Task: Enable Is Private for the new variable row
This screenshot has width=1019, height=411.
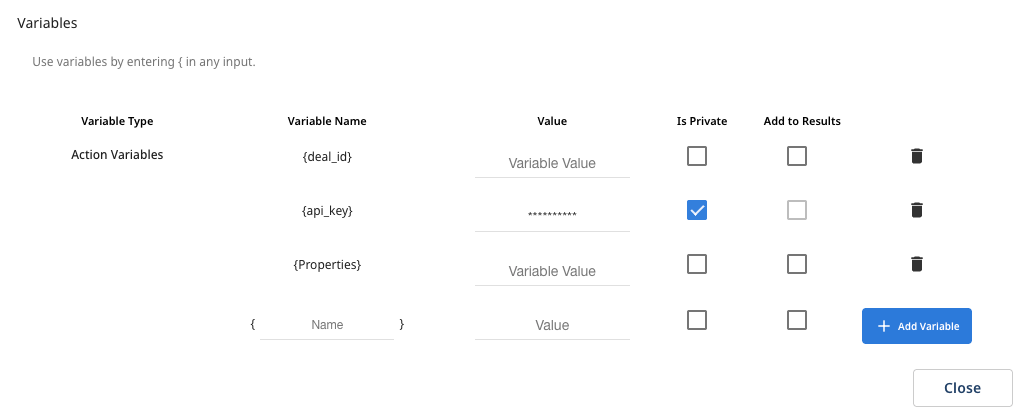Action: click(x=697, y=320)
